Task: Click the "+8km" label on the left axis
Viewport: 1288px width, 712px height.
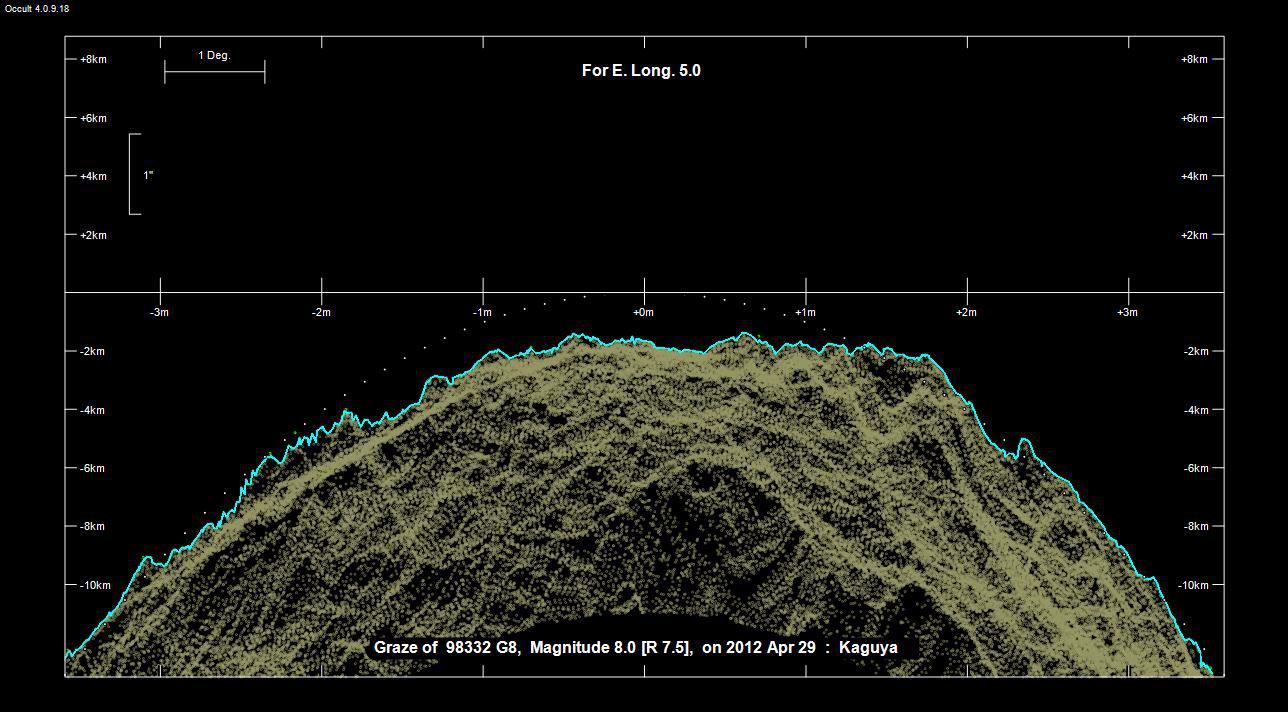Action: click(x=93, y=59)
